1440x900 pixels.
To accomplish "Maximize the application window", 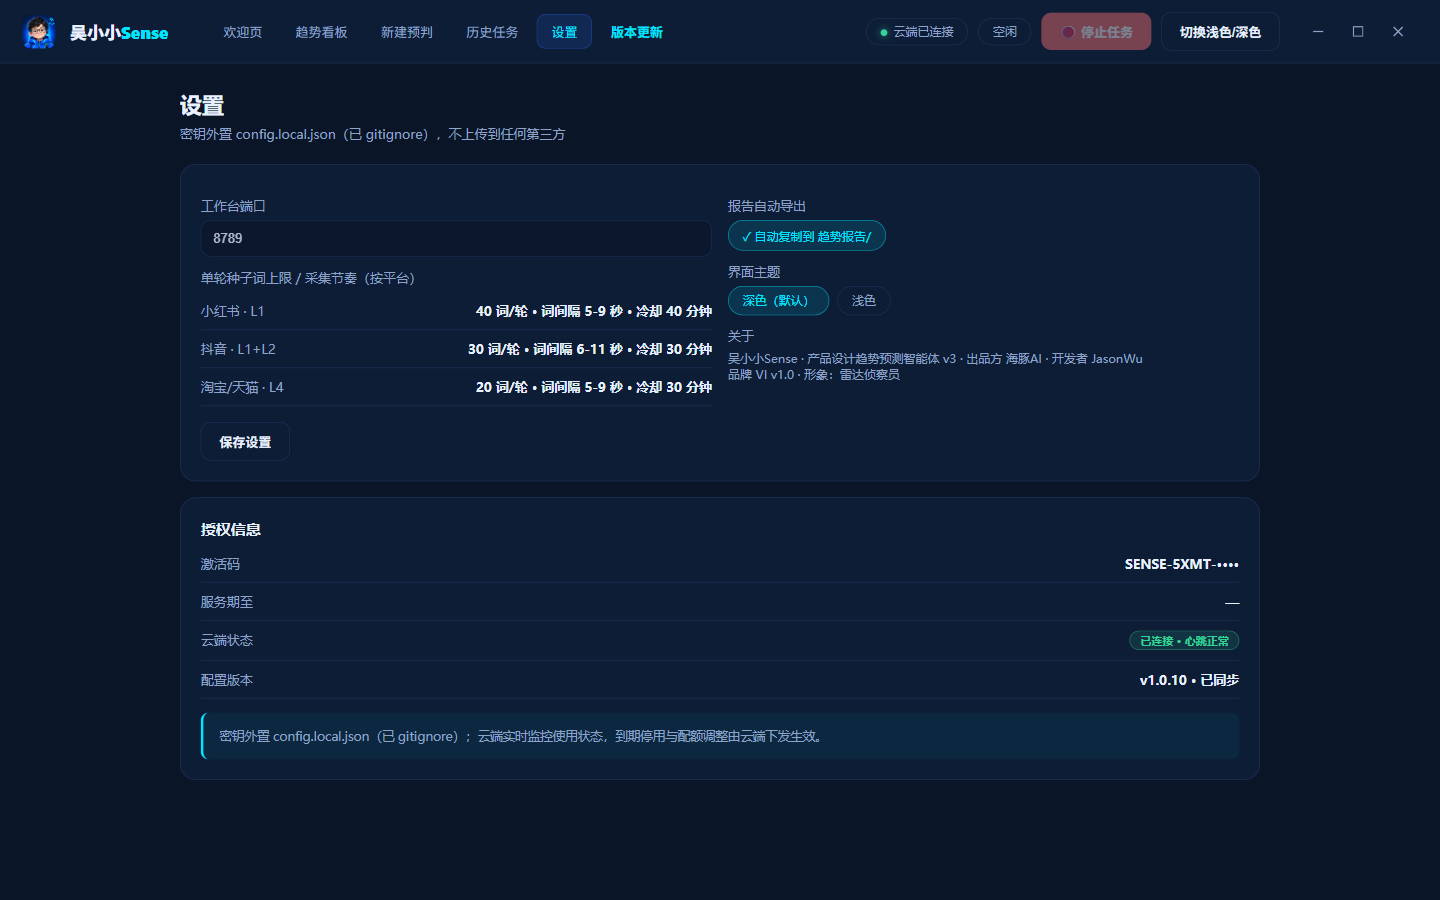I will tap(1358, 32).
